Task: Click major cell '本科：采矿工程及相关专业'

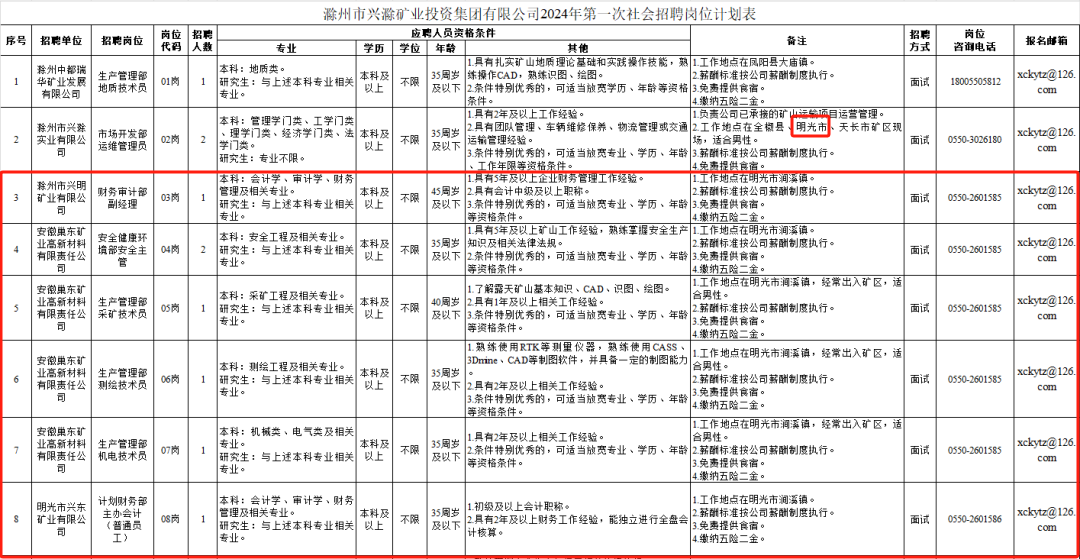Action: click(x=286, y=307)
